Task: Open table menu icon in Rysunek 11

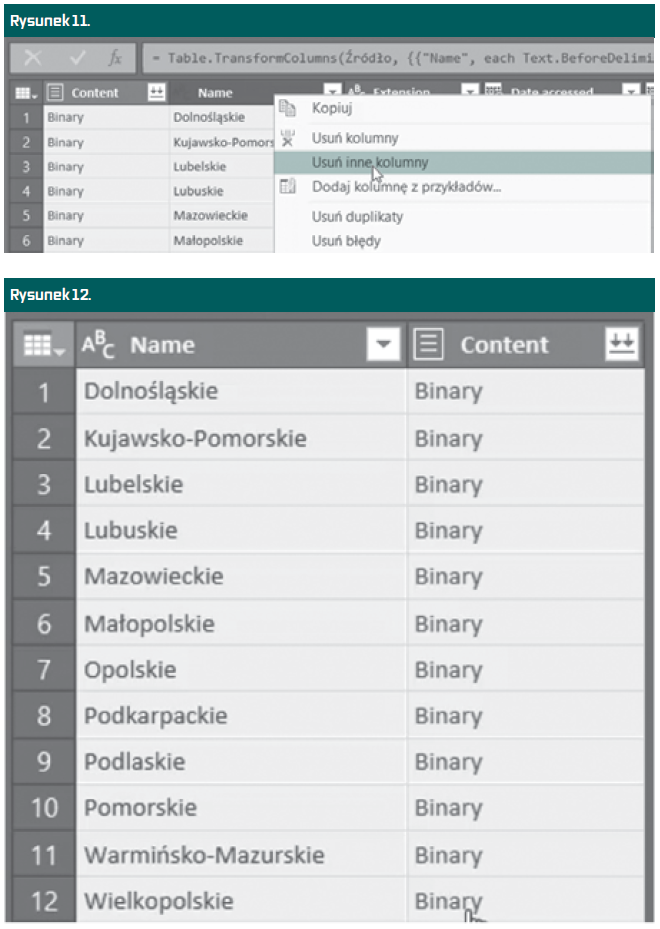Action: [x=25, y=93]
